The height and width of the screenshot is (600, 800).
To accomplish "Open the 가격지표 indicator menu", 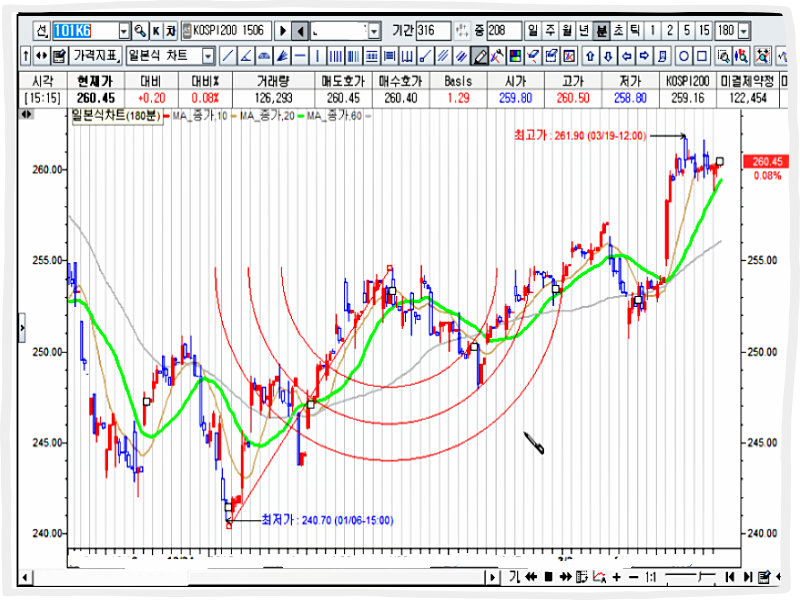I will 96,56.
